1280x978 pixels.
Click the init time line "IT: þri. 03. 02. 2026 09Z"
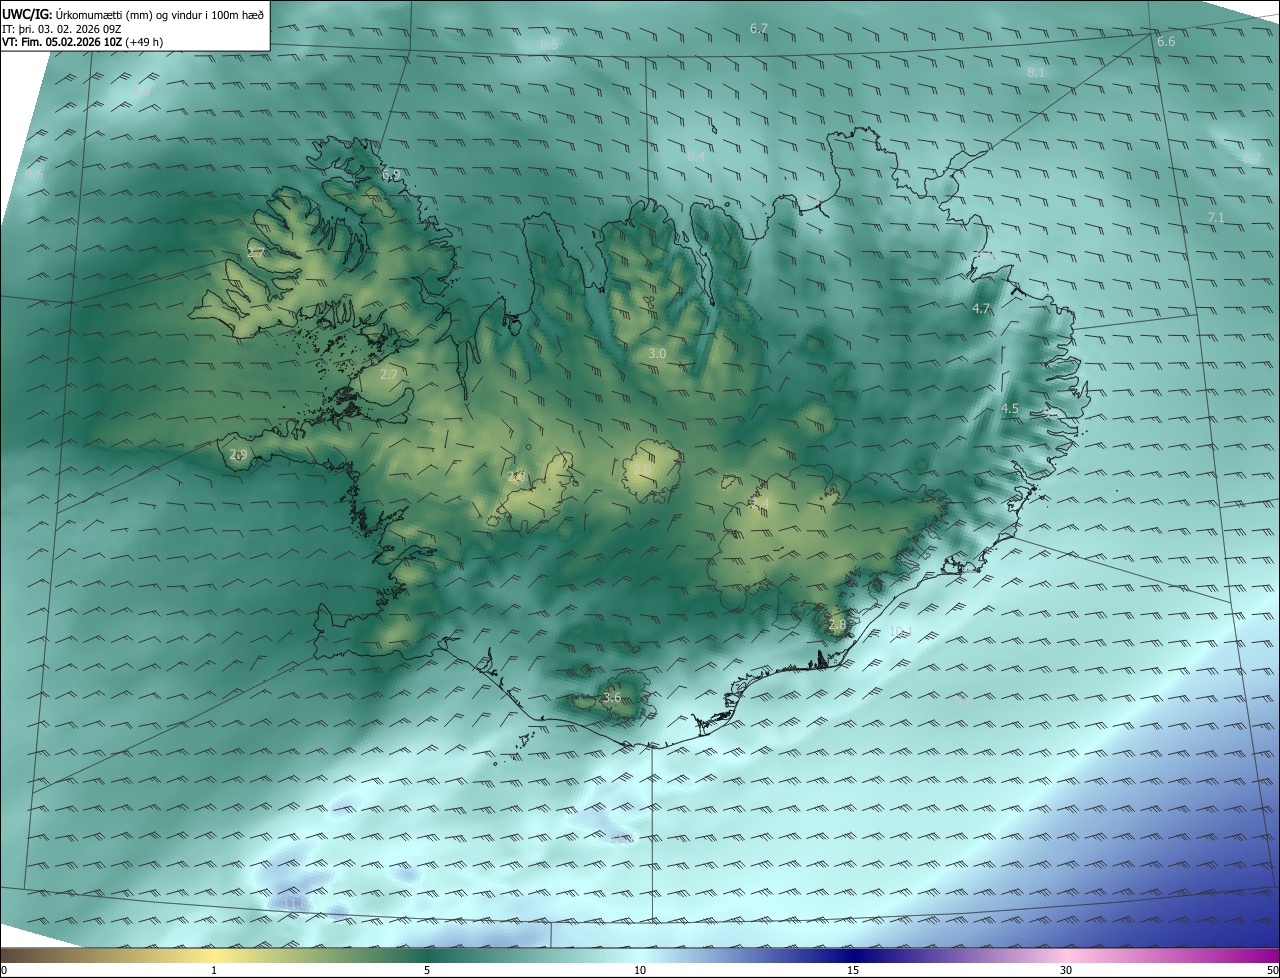(x=62, y=28)
